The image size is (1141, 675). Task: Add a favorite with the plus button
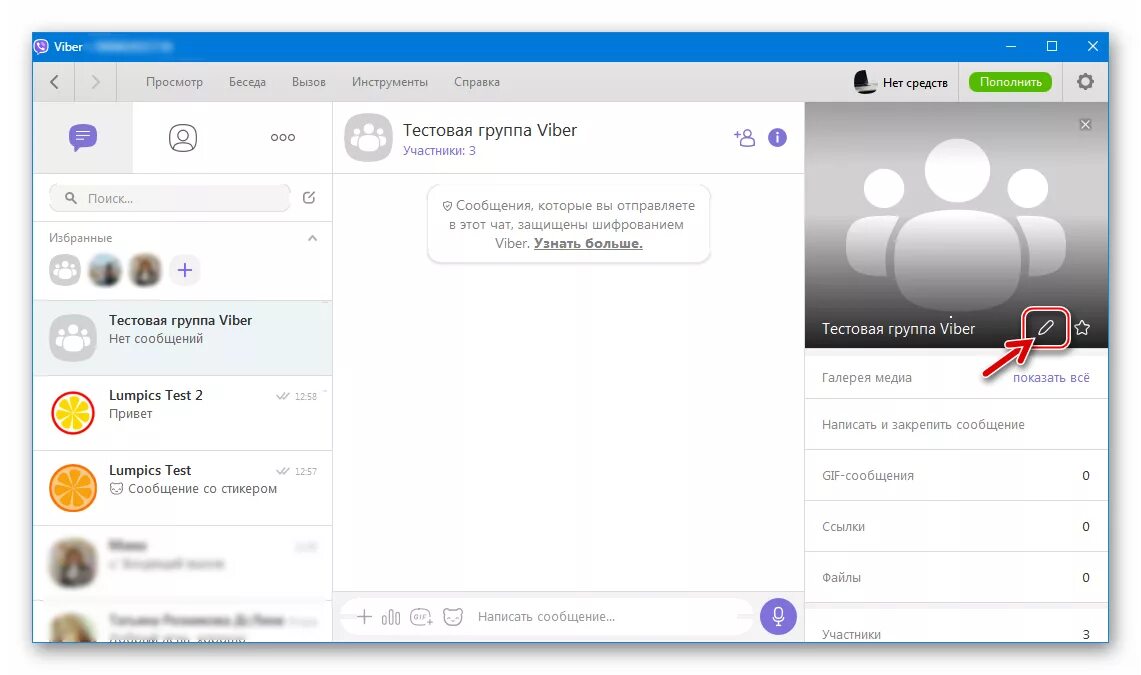(x=185, y=270)
